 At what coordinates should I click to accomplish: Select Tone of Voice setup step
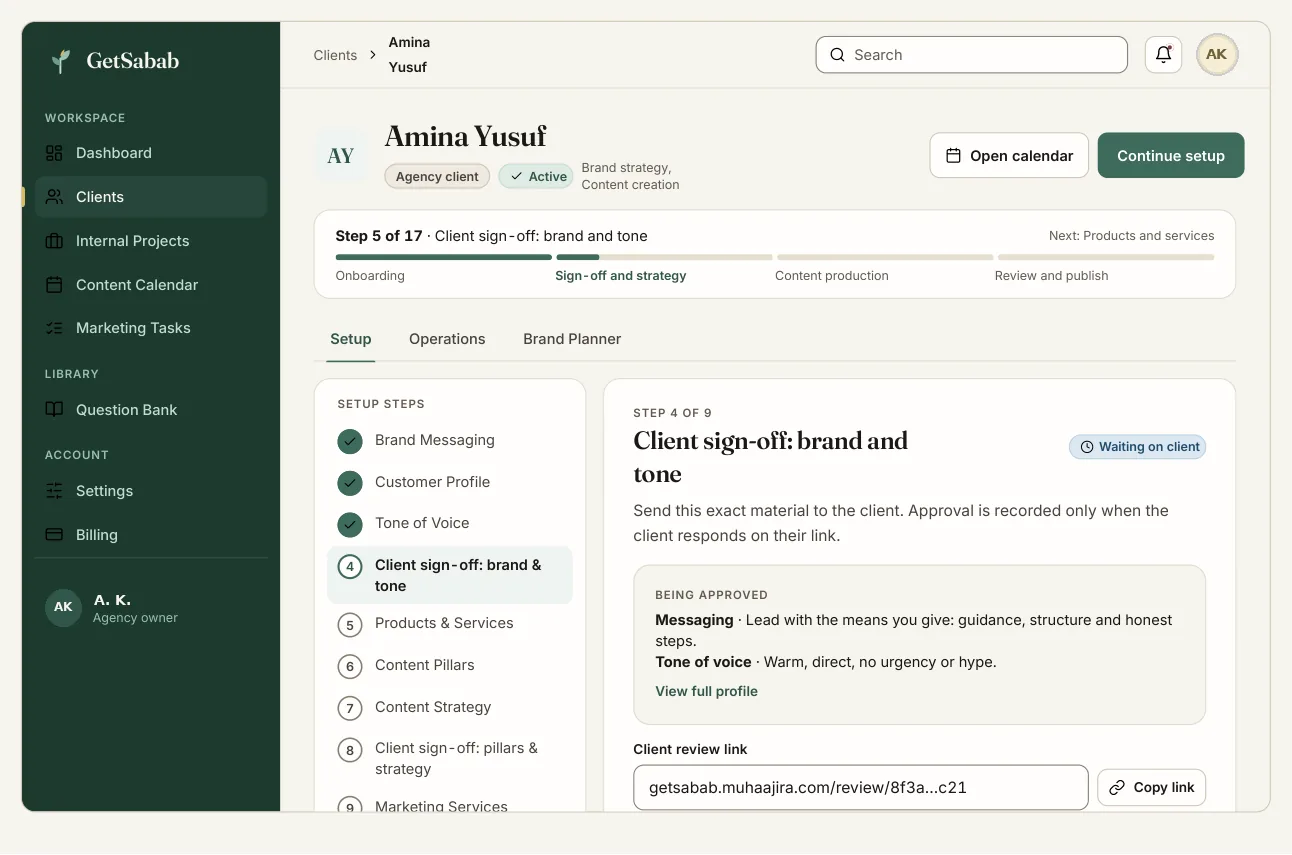point(450,524)
